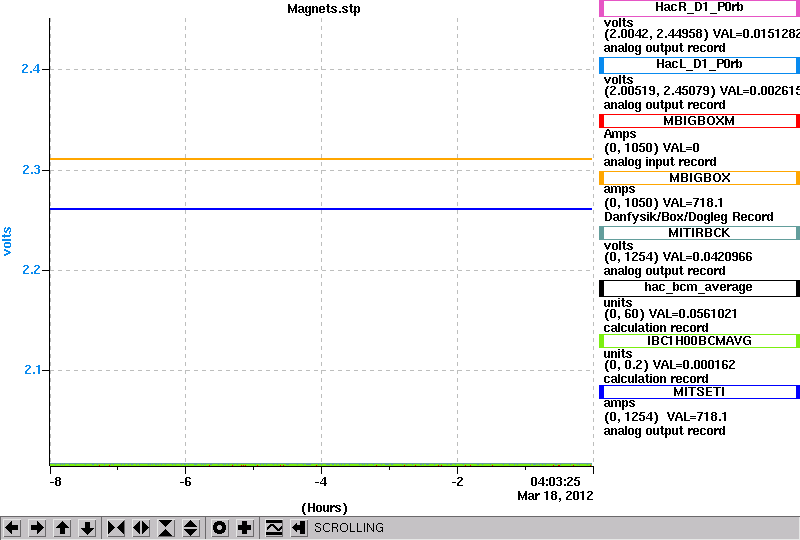
Task: Select the HacR_D1_P0rb curve in the legend
Action: (699, 8)
